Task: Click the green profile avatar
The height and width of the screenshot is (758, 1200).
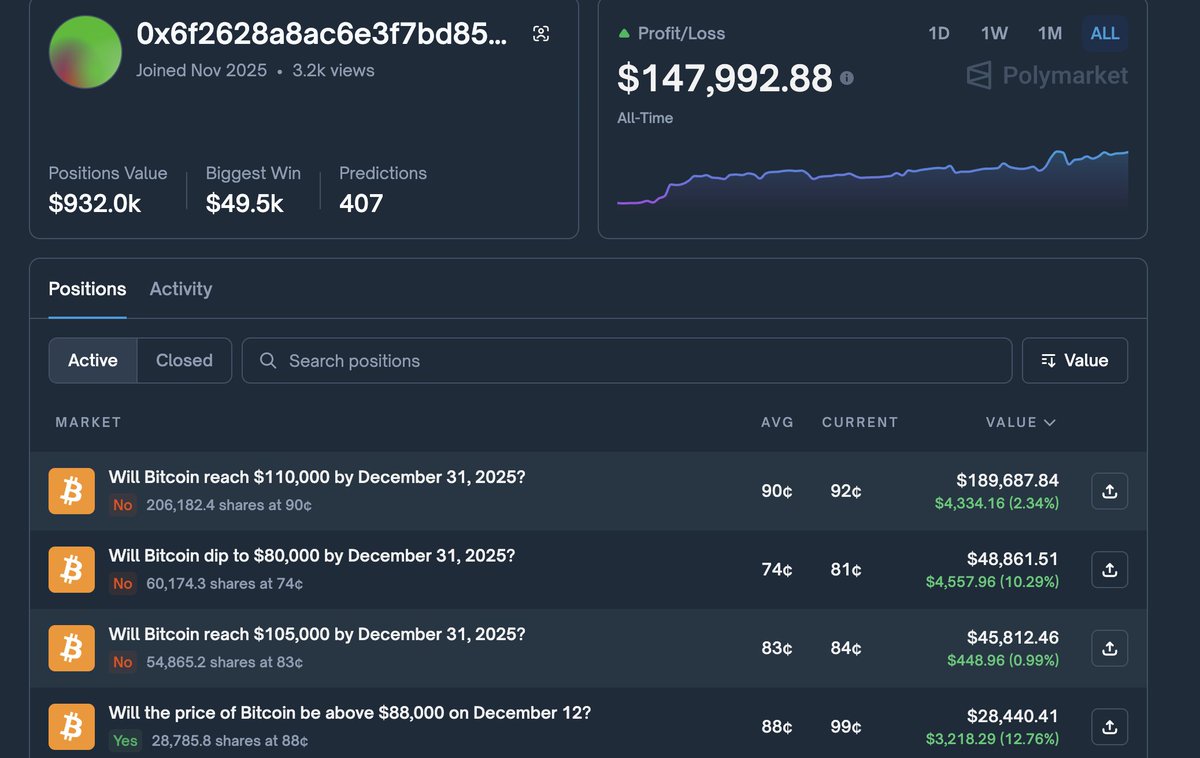Action: point(85,51)
